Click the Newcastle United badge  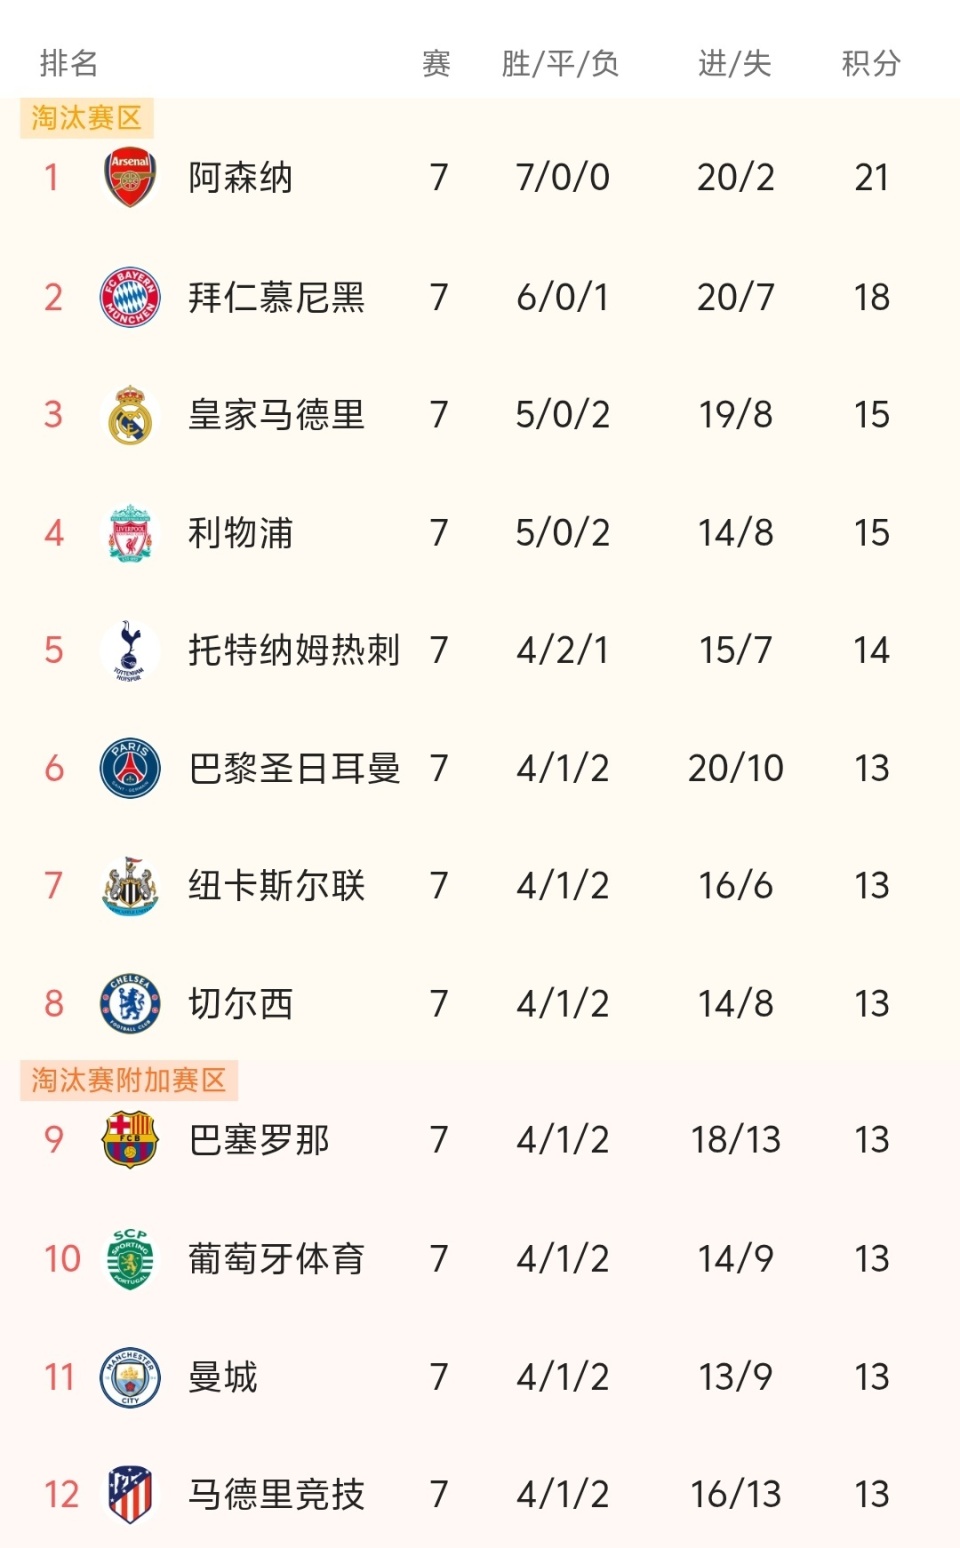coord(130,886)
